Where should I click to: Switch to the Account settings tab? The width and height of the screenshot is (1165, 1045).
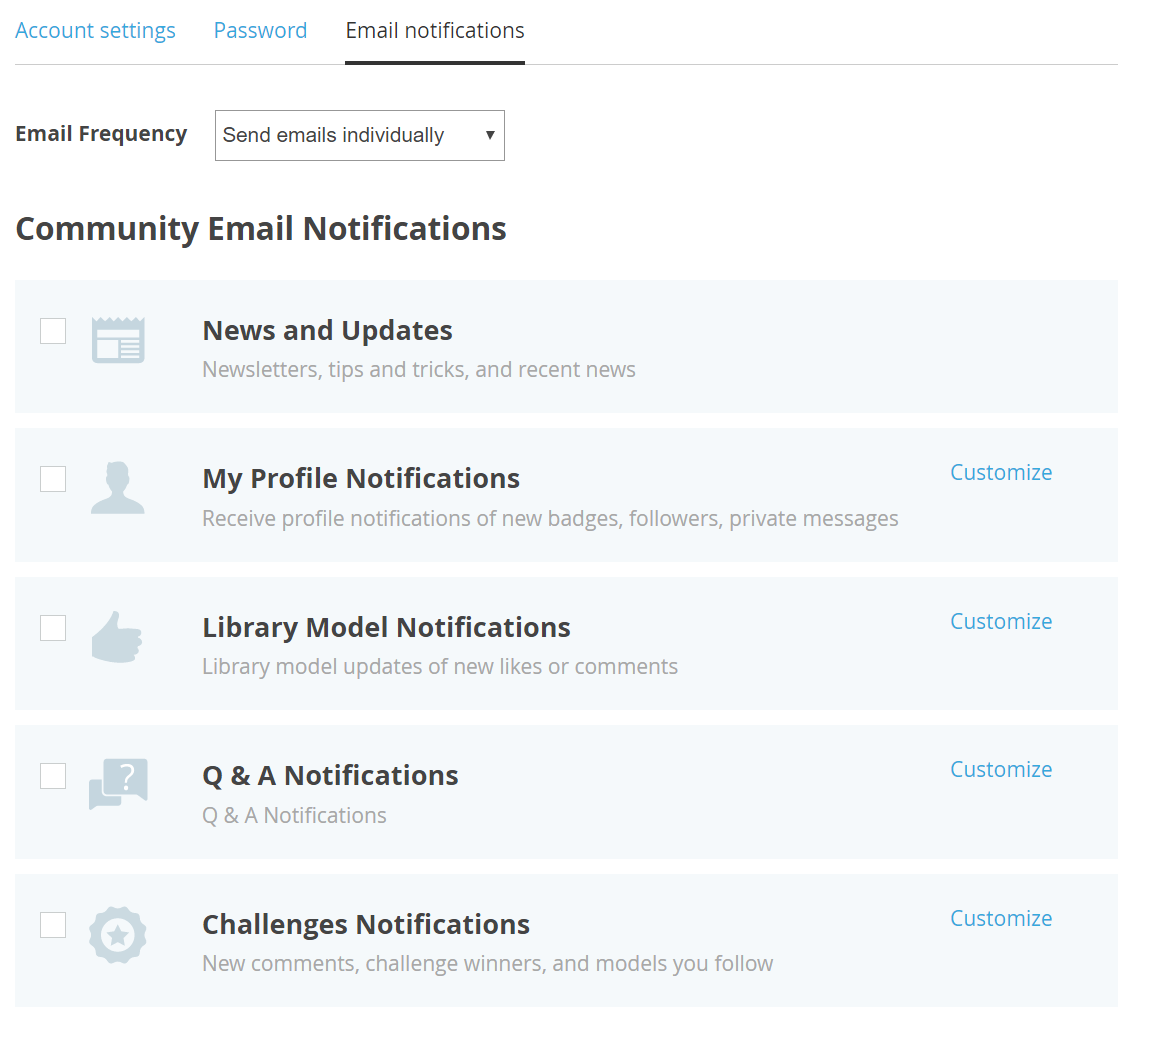tap(95, 31)
